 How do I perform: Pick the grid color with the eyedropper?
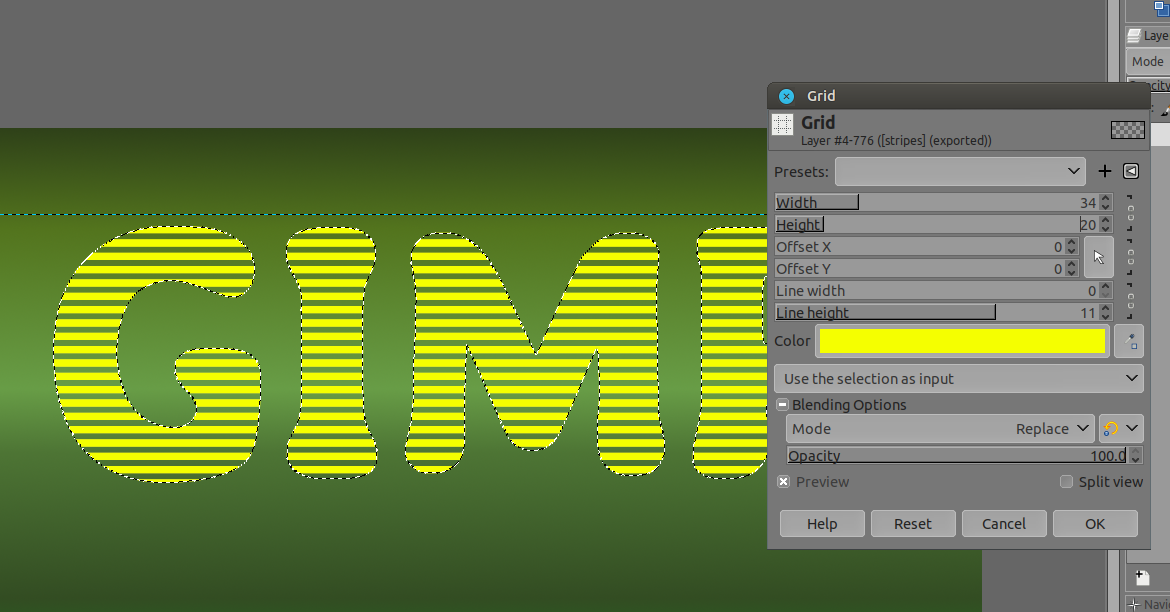(1129, 342)
